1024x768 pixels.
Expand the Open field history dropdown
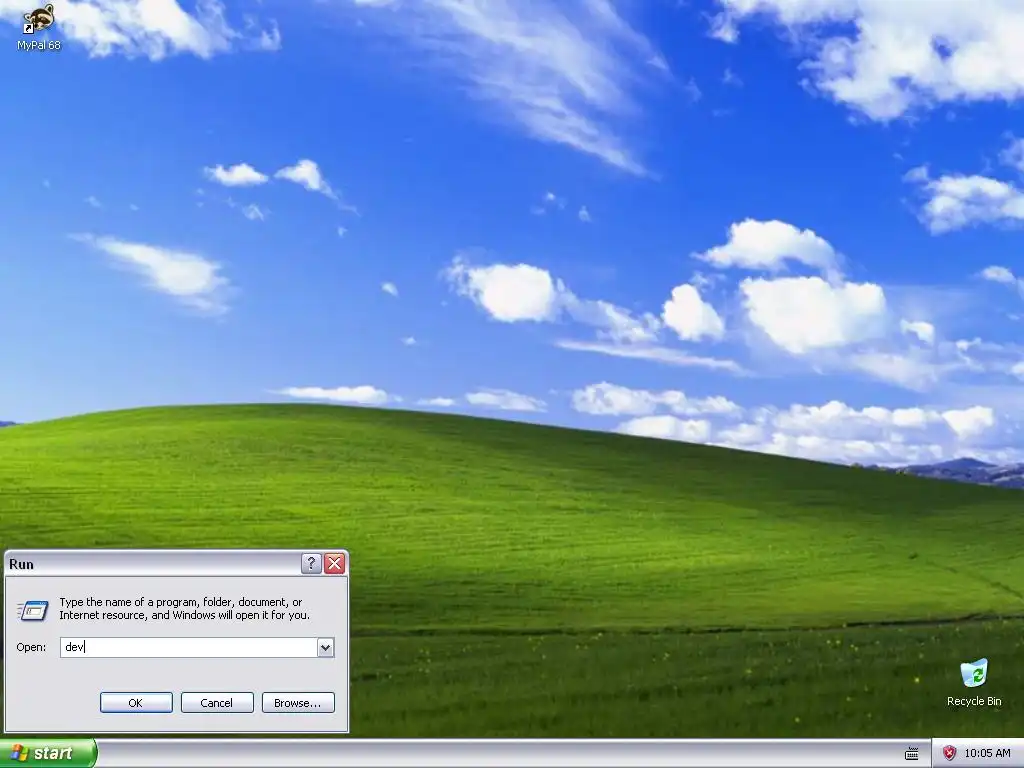[x=325, y=647]
